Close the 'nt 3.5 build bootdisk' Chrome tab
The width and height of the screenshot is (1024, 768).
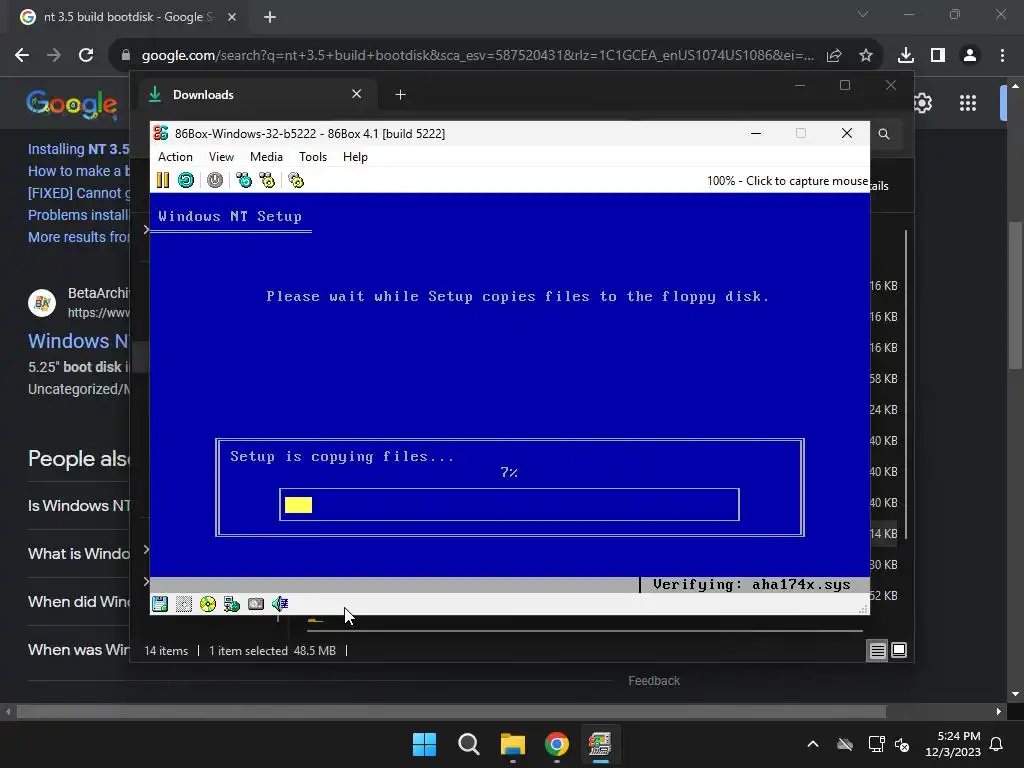pyautogui.click(x=232, y=17)
